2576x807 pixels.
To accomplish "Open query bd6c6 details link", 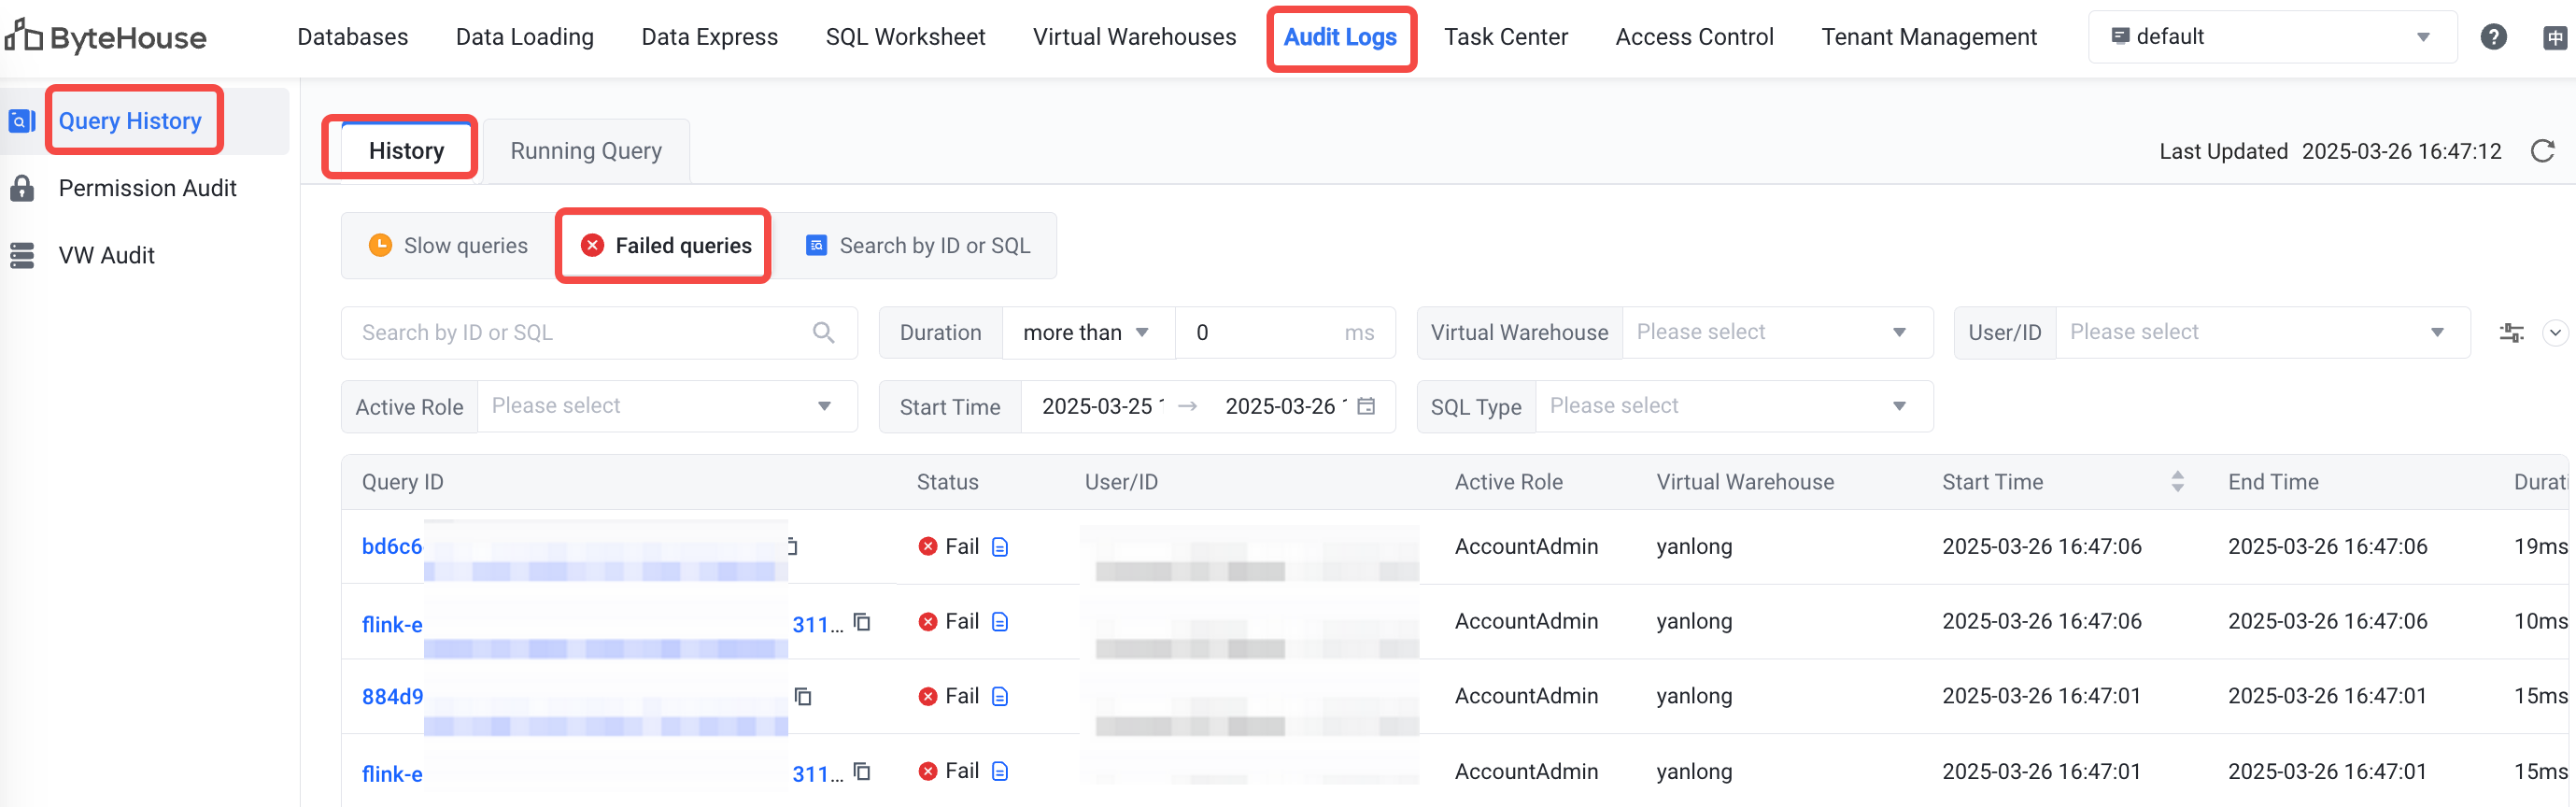I will [x=392, y=547].
